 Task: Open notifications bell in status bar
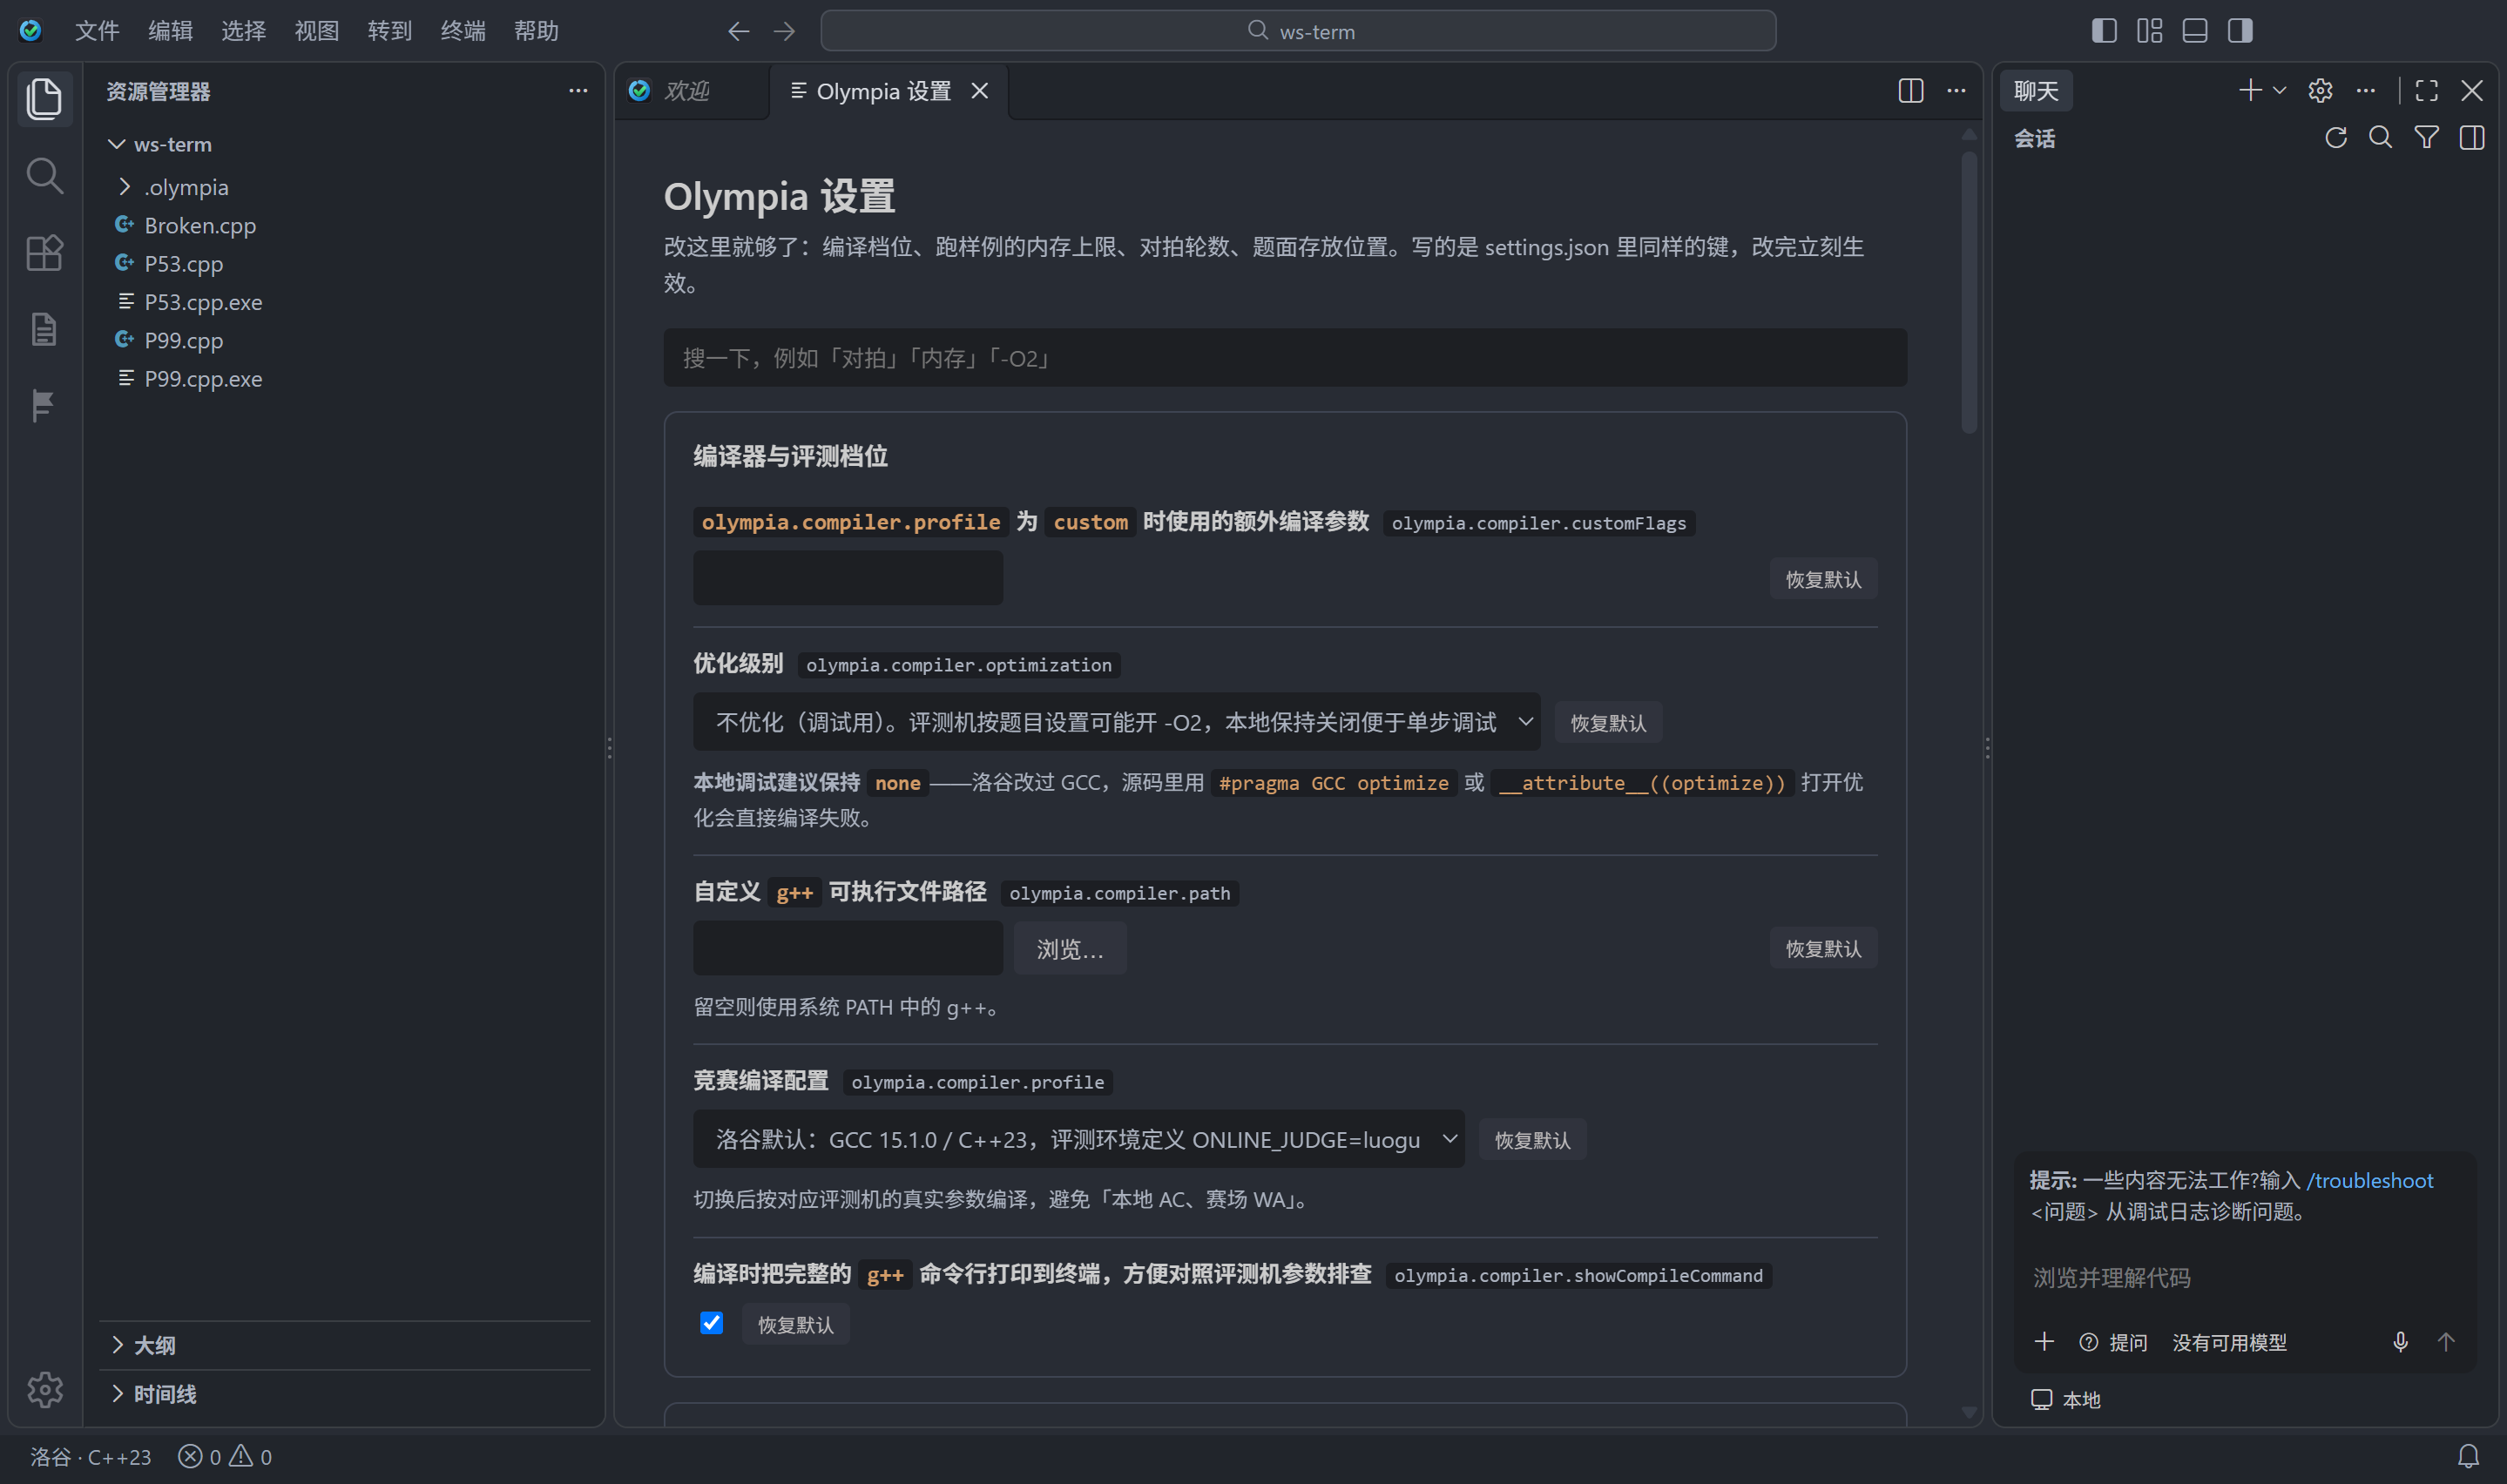click(2468, 1456)
